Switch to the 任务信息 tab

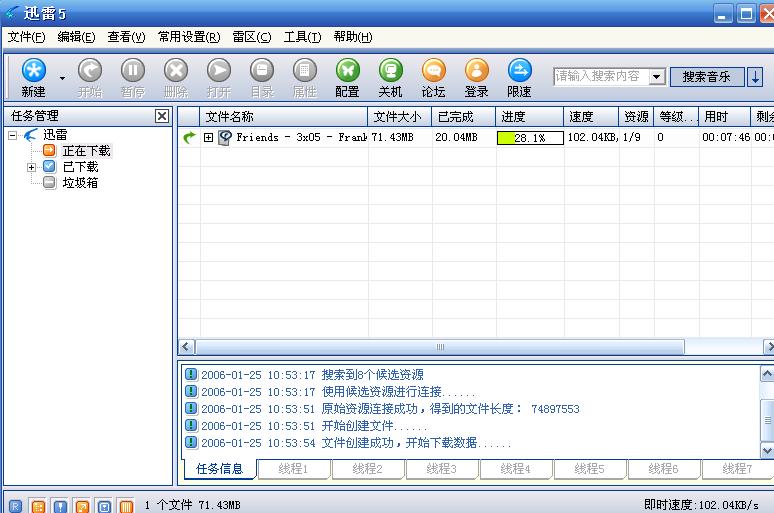tap(220, 469)
